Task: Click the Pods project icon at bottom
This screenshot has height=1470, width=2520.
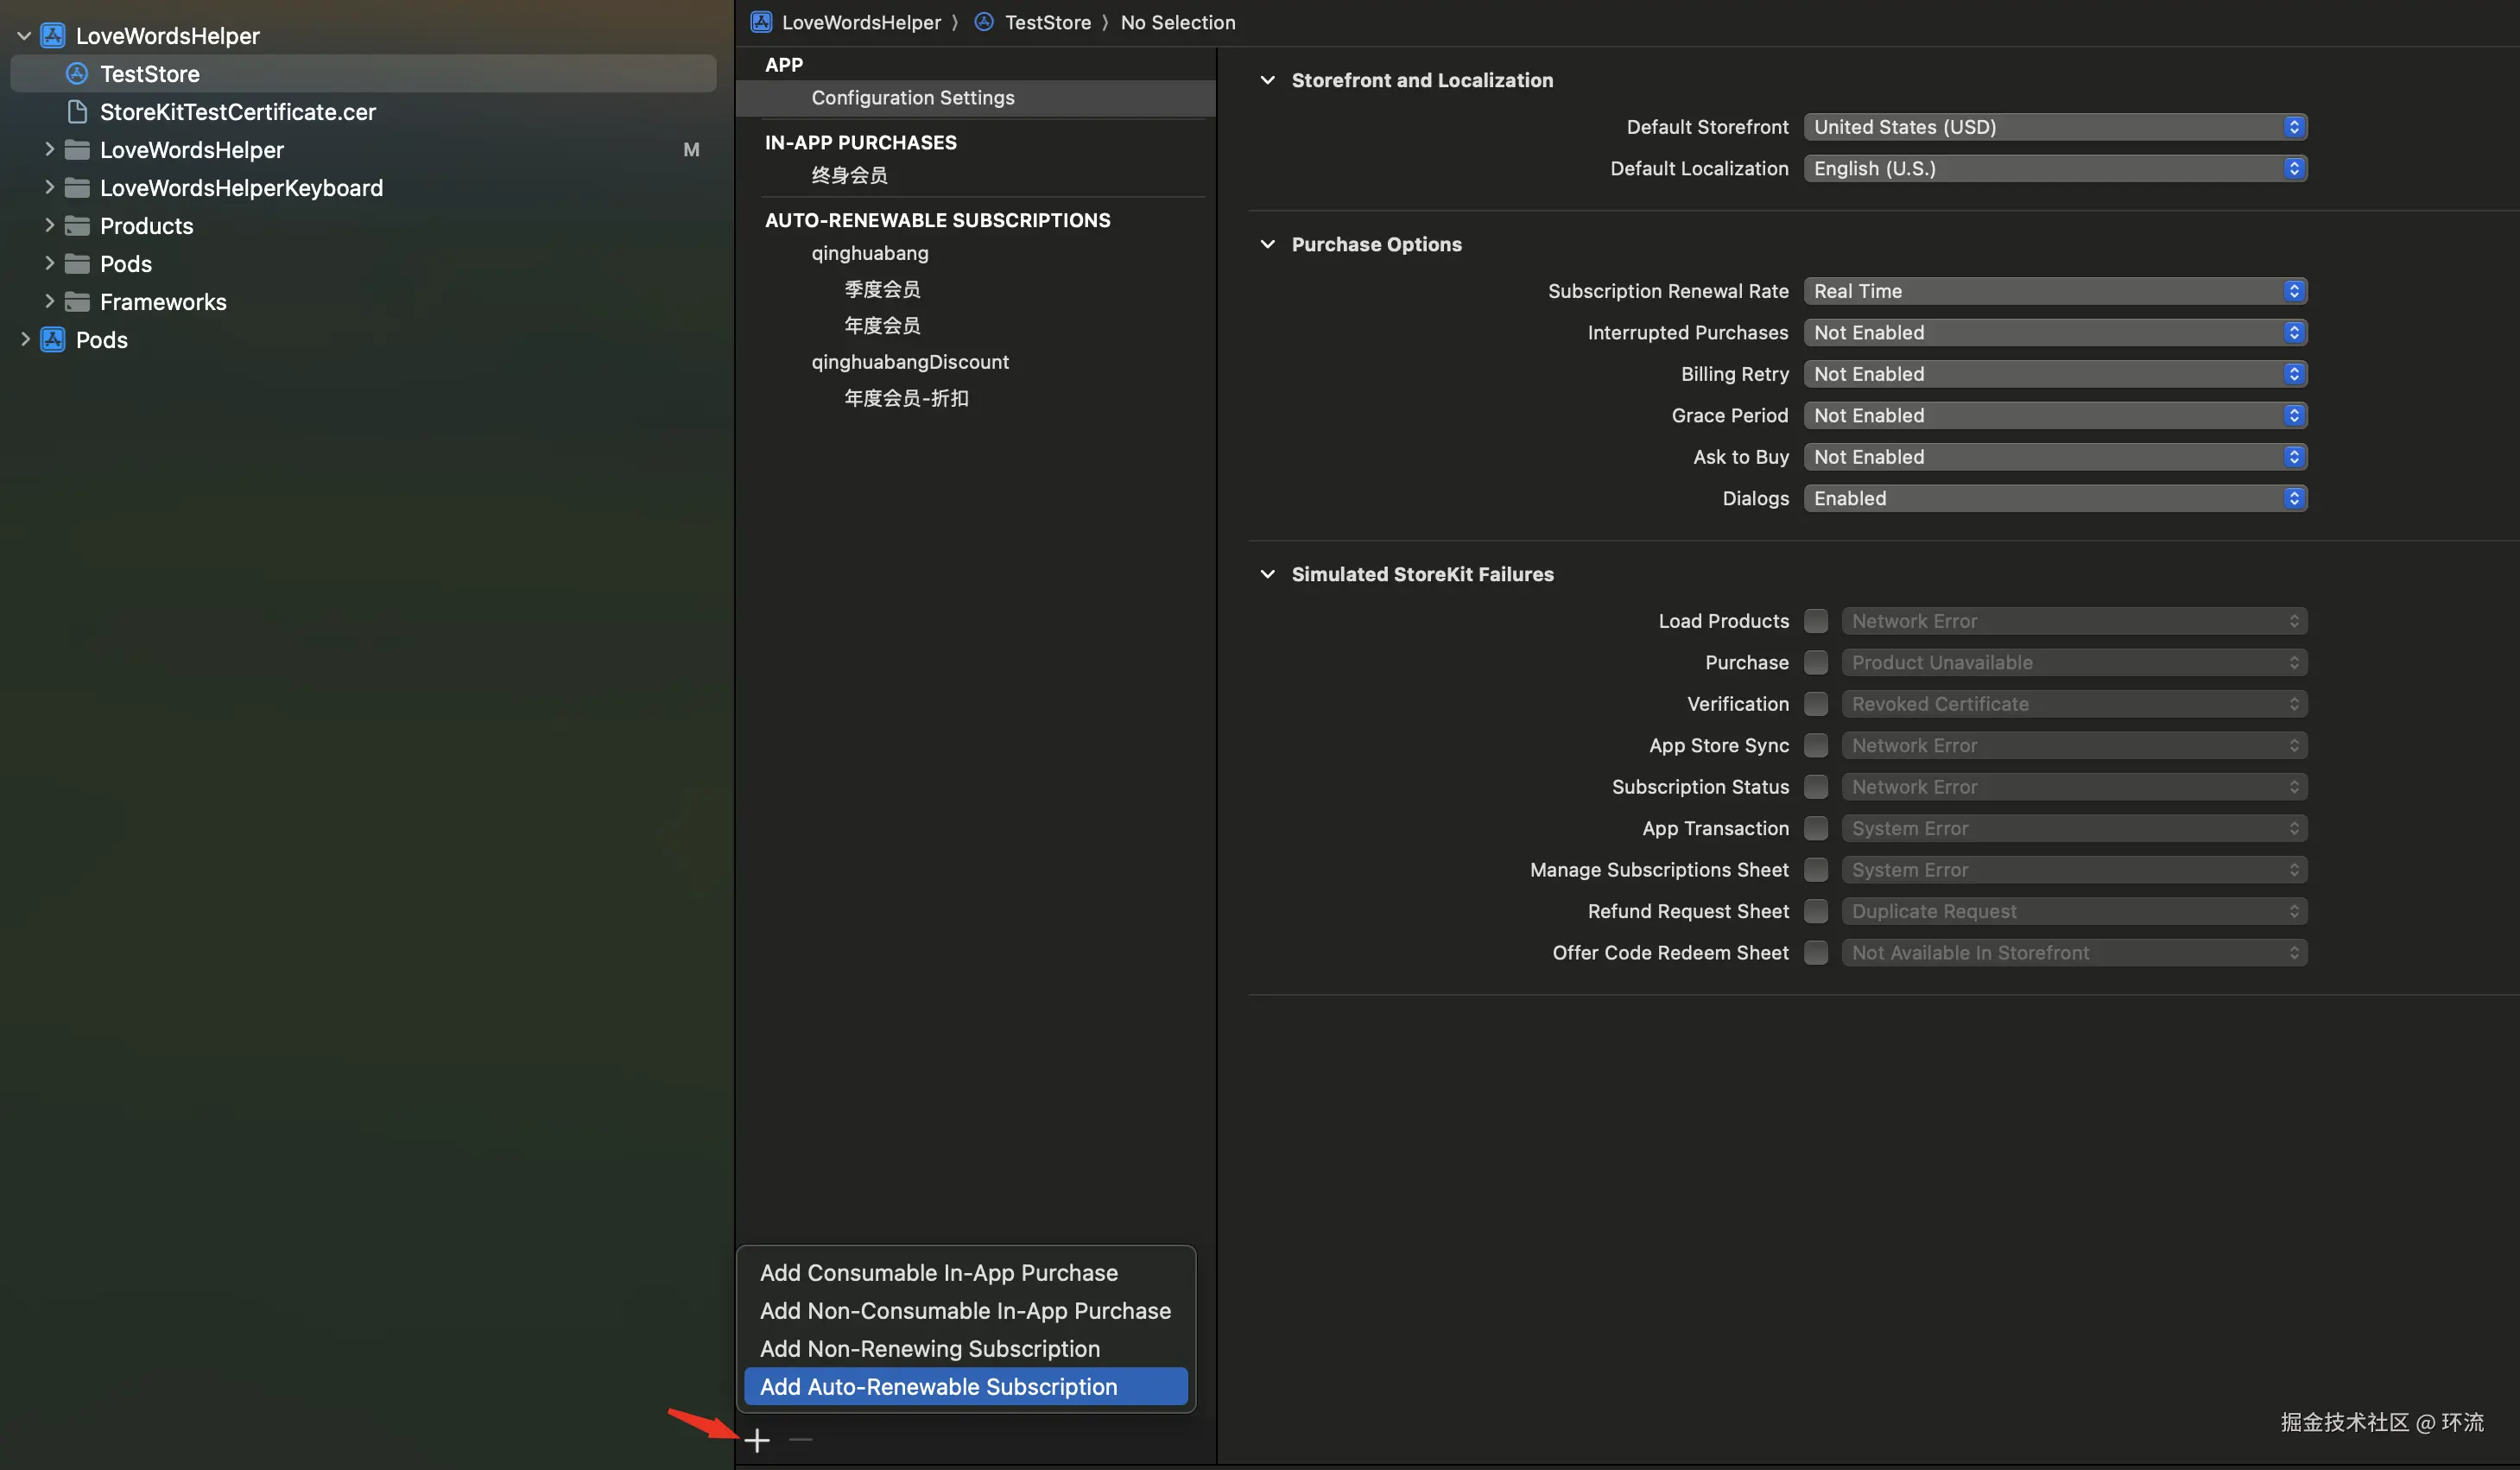Action: pyautogui.click(x=53, y=340)
